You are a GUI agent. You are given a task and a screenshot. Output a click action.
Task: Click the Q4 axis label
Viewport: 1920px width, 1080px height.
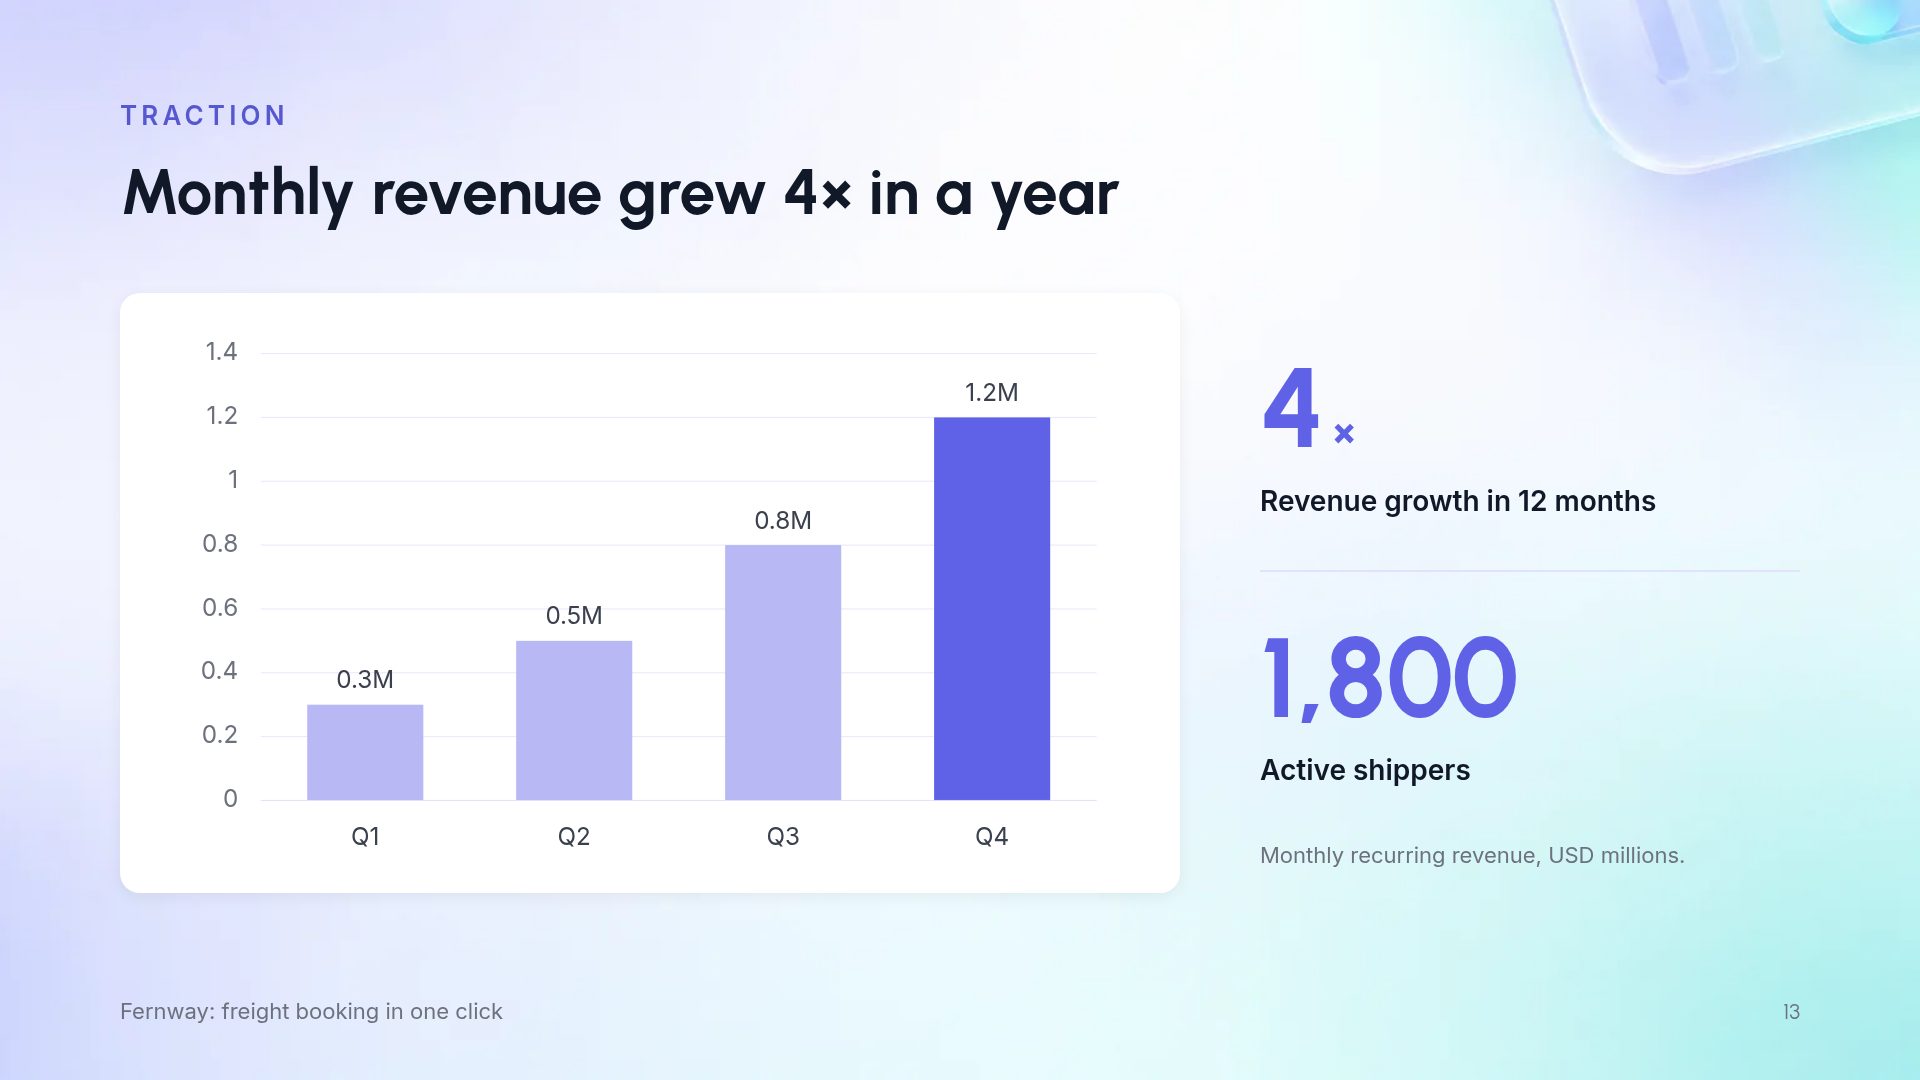pyautogui.click(x=992, y=837)
